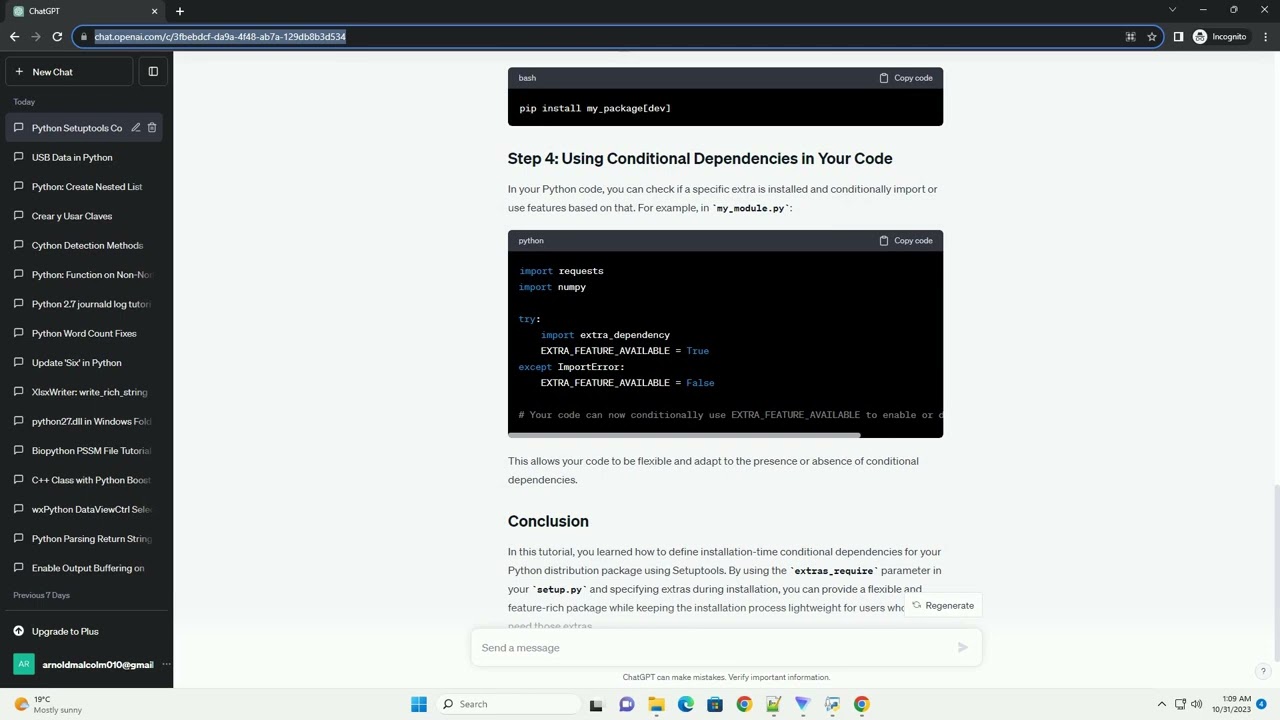
Task: Open the help question mark button
Action: (x=1263, y=672)
